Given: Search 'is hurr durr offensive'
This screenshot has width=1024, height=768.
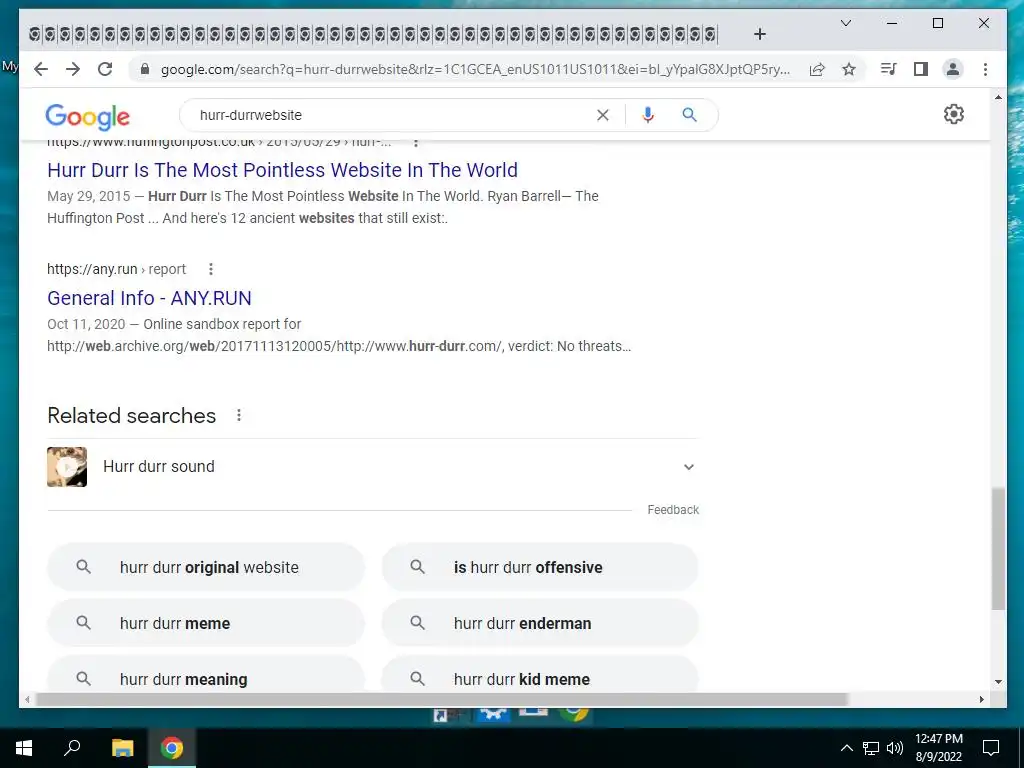Looking at the screenshot, I should [539, 568].
